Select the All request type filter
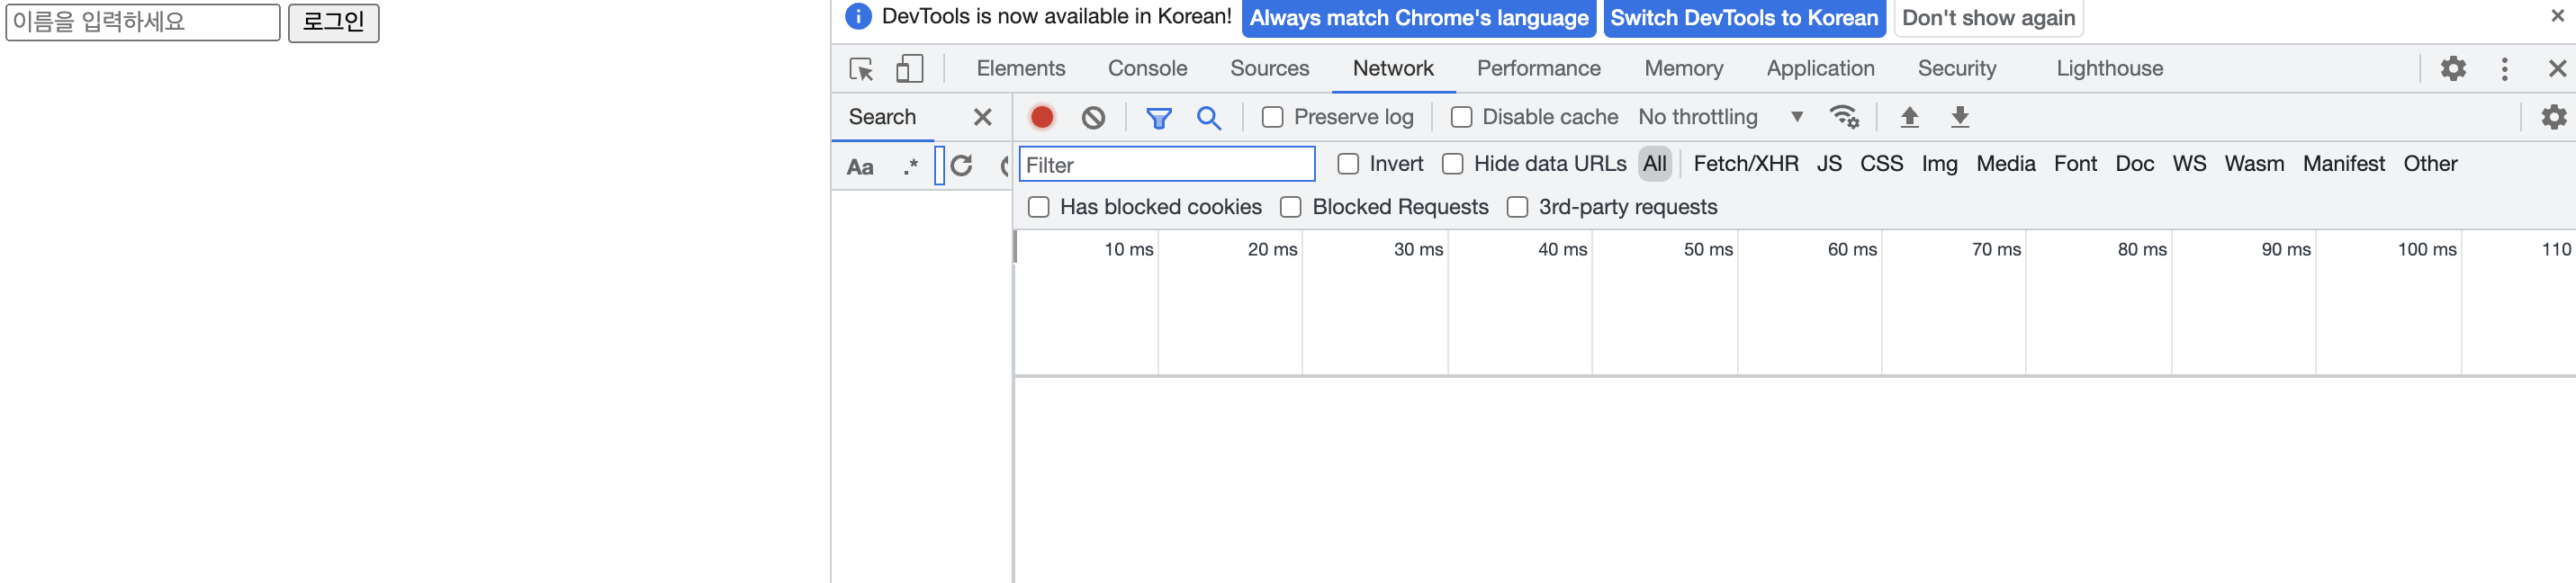This screenshot has width=2576, height=583. pos(1654,164)
